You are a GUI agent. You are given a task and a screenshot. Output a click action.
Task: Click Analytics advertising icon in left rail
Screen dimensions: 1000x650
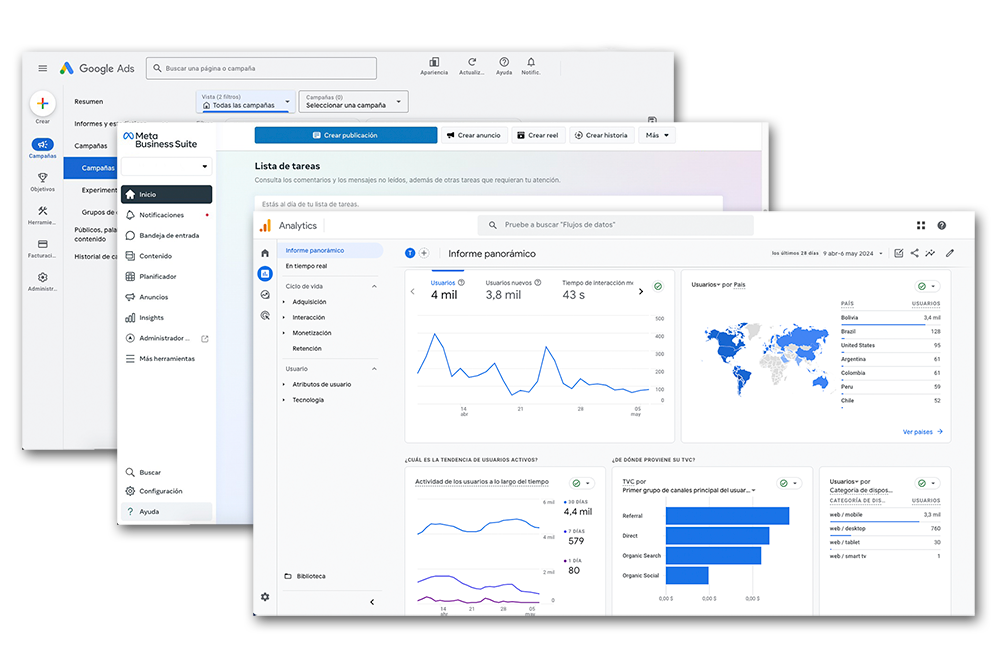(265, 315)
